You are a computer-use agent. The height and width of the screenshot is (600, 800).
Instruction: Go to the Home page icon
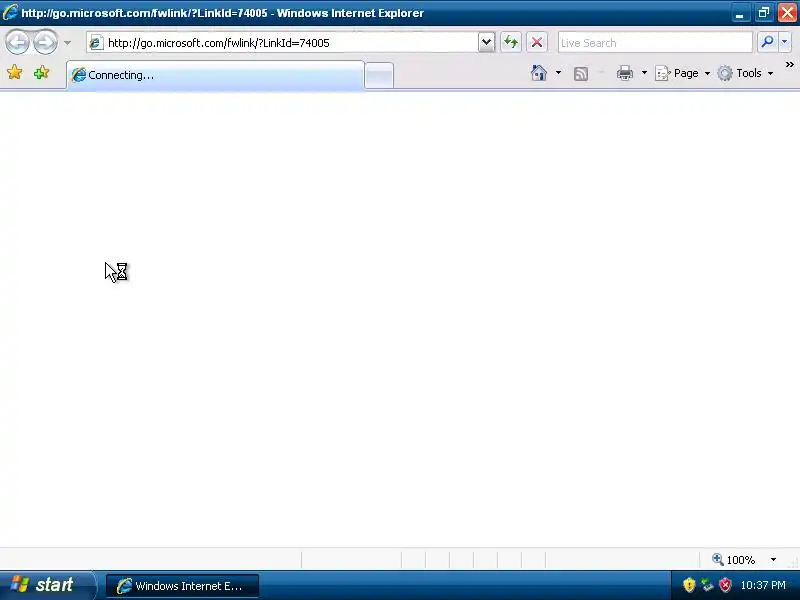coord(539,73)
